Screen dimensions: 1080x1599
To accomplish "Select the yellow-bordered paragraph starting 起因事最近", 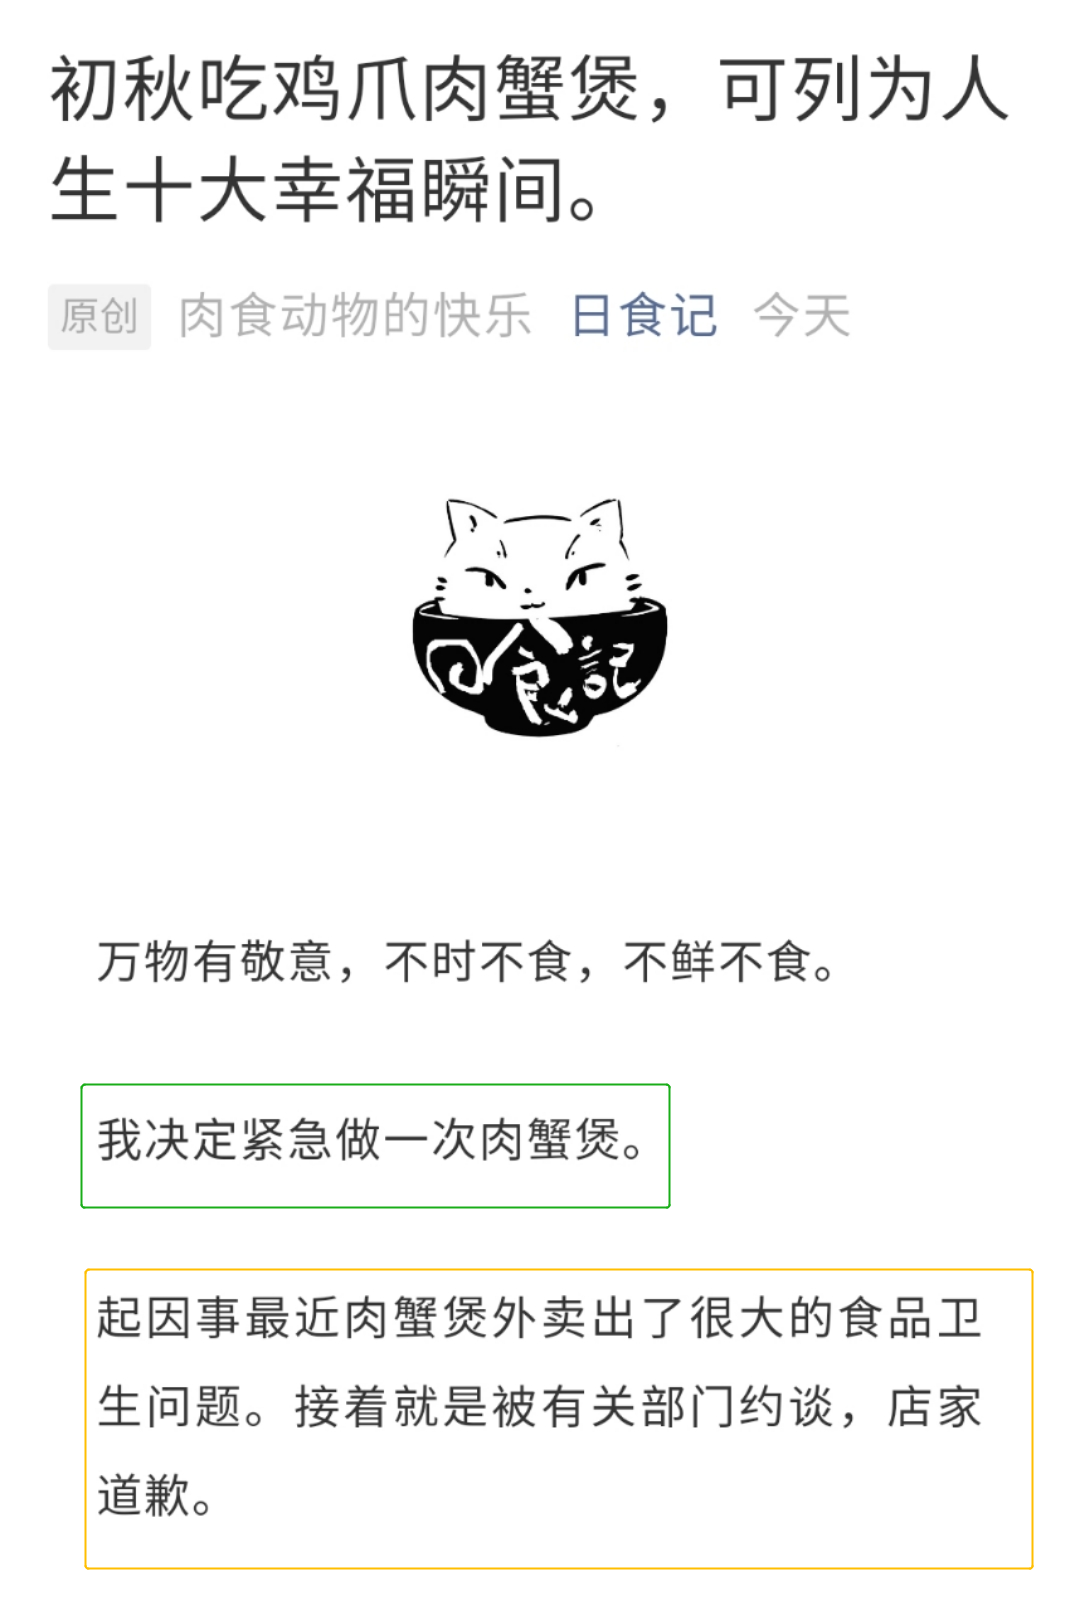I will click(559, 1418).
